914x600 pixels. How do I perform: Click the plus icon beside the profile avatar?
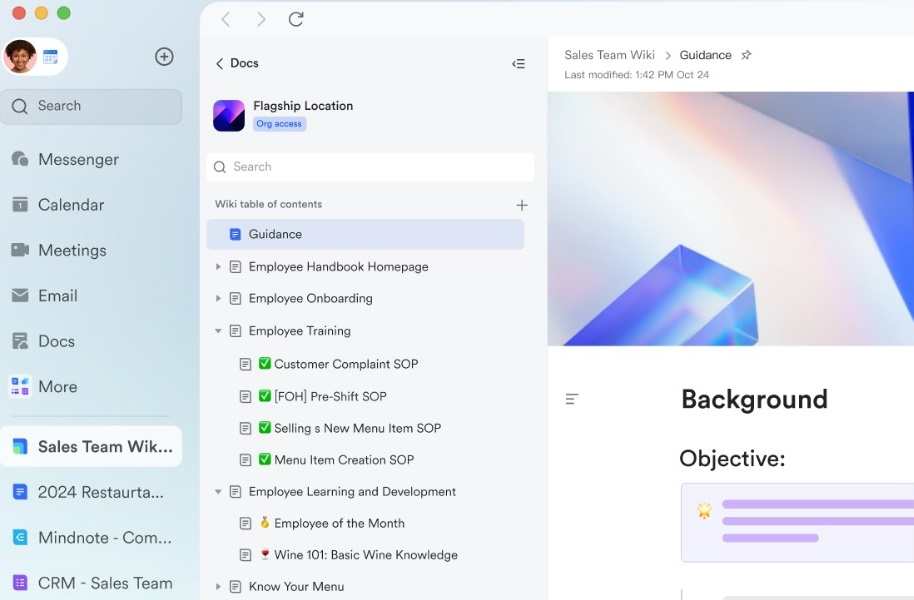(x=164, y=57)
